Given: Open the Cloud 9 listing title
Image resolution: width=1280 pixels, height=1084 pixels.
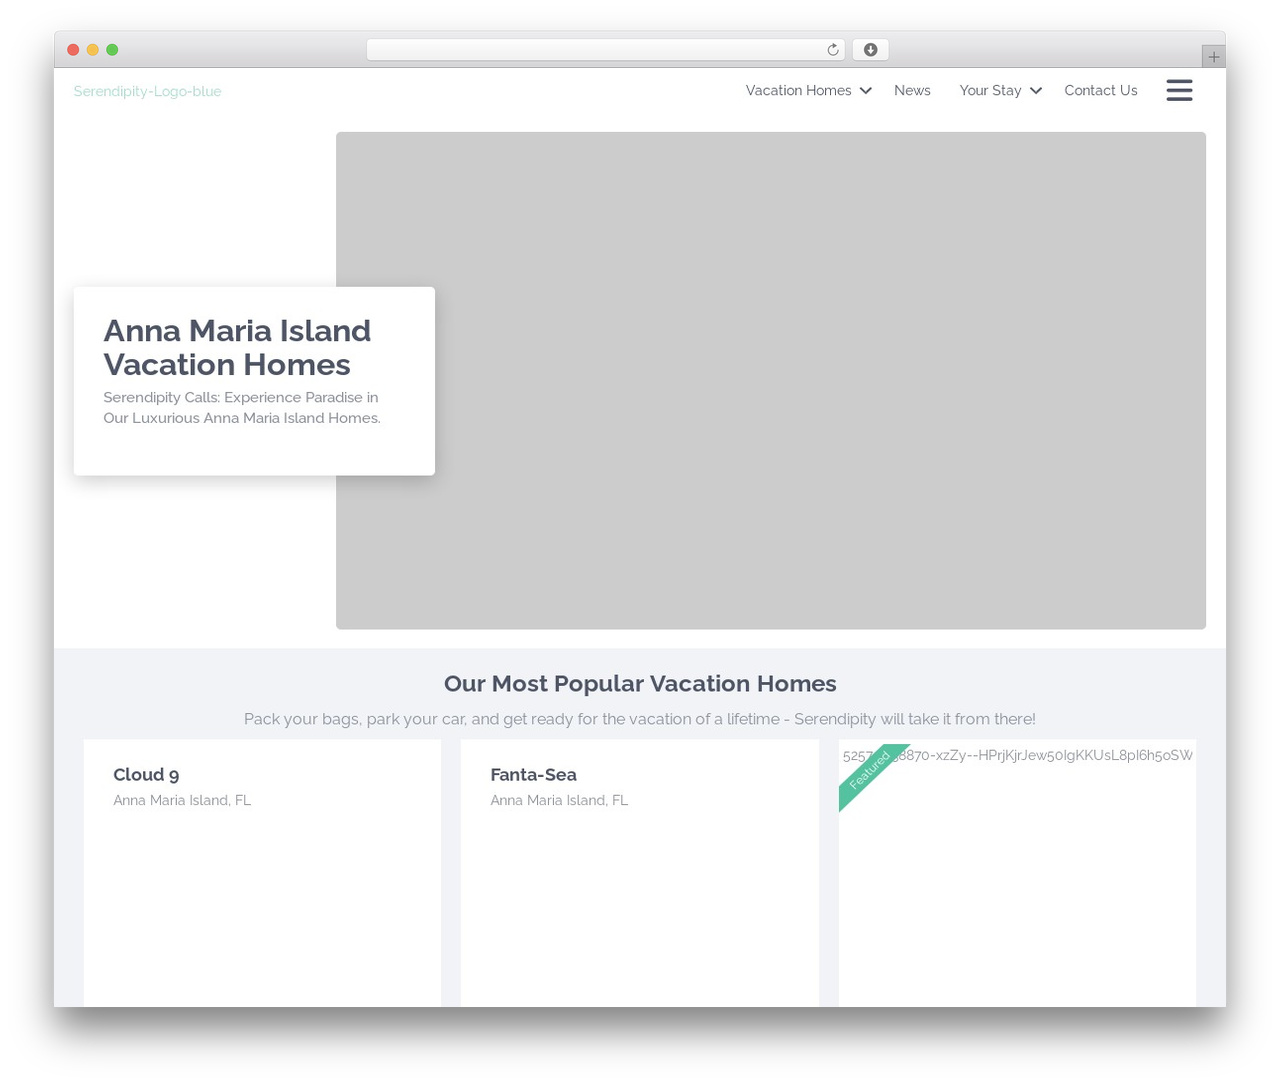Looking at the screenshot, I should click(146, 774).
